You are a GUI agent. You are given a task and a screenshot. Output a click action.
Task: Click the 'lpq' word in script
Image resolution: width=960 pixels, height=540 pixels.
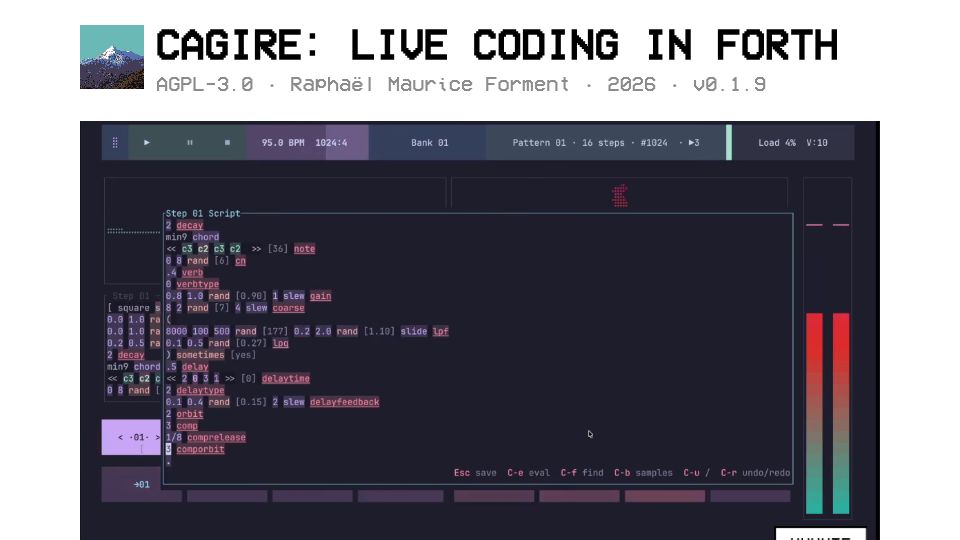click(x=280, y=343)
